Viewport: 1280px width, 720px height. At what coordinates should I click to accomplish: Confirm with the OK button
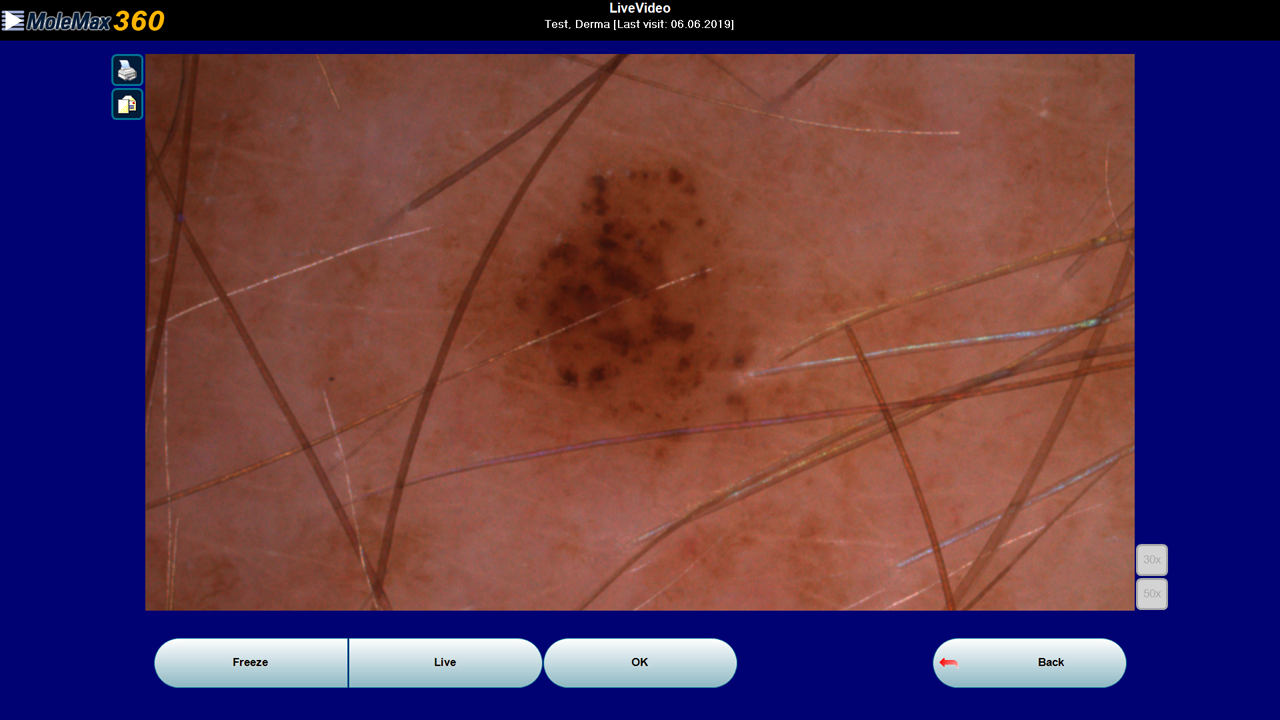tap(640, 663)
